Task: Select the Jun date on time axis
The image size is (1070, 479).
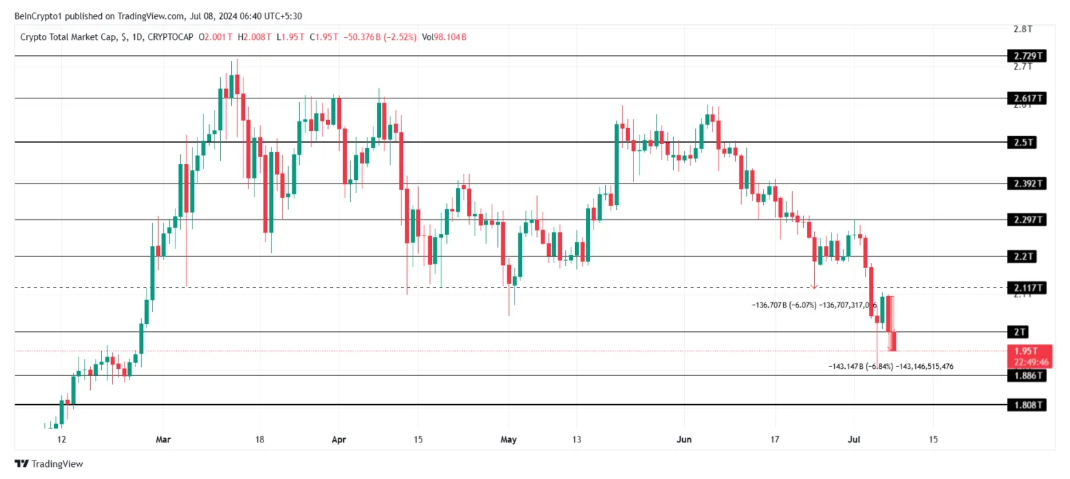Action: tap(684, 439)
